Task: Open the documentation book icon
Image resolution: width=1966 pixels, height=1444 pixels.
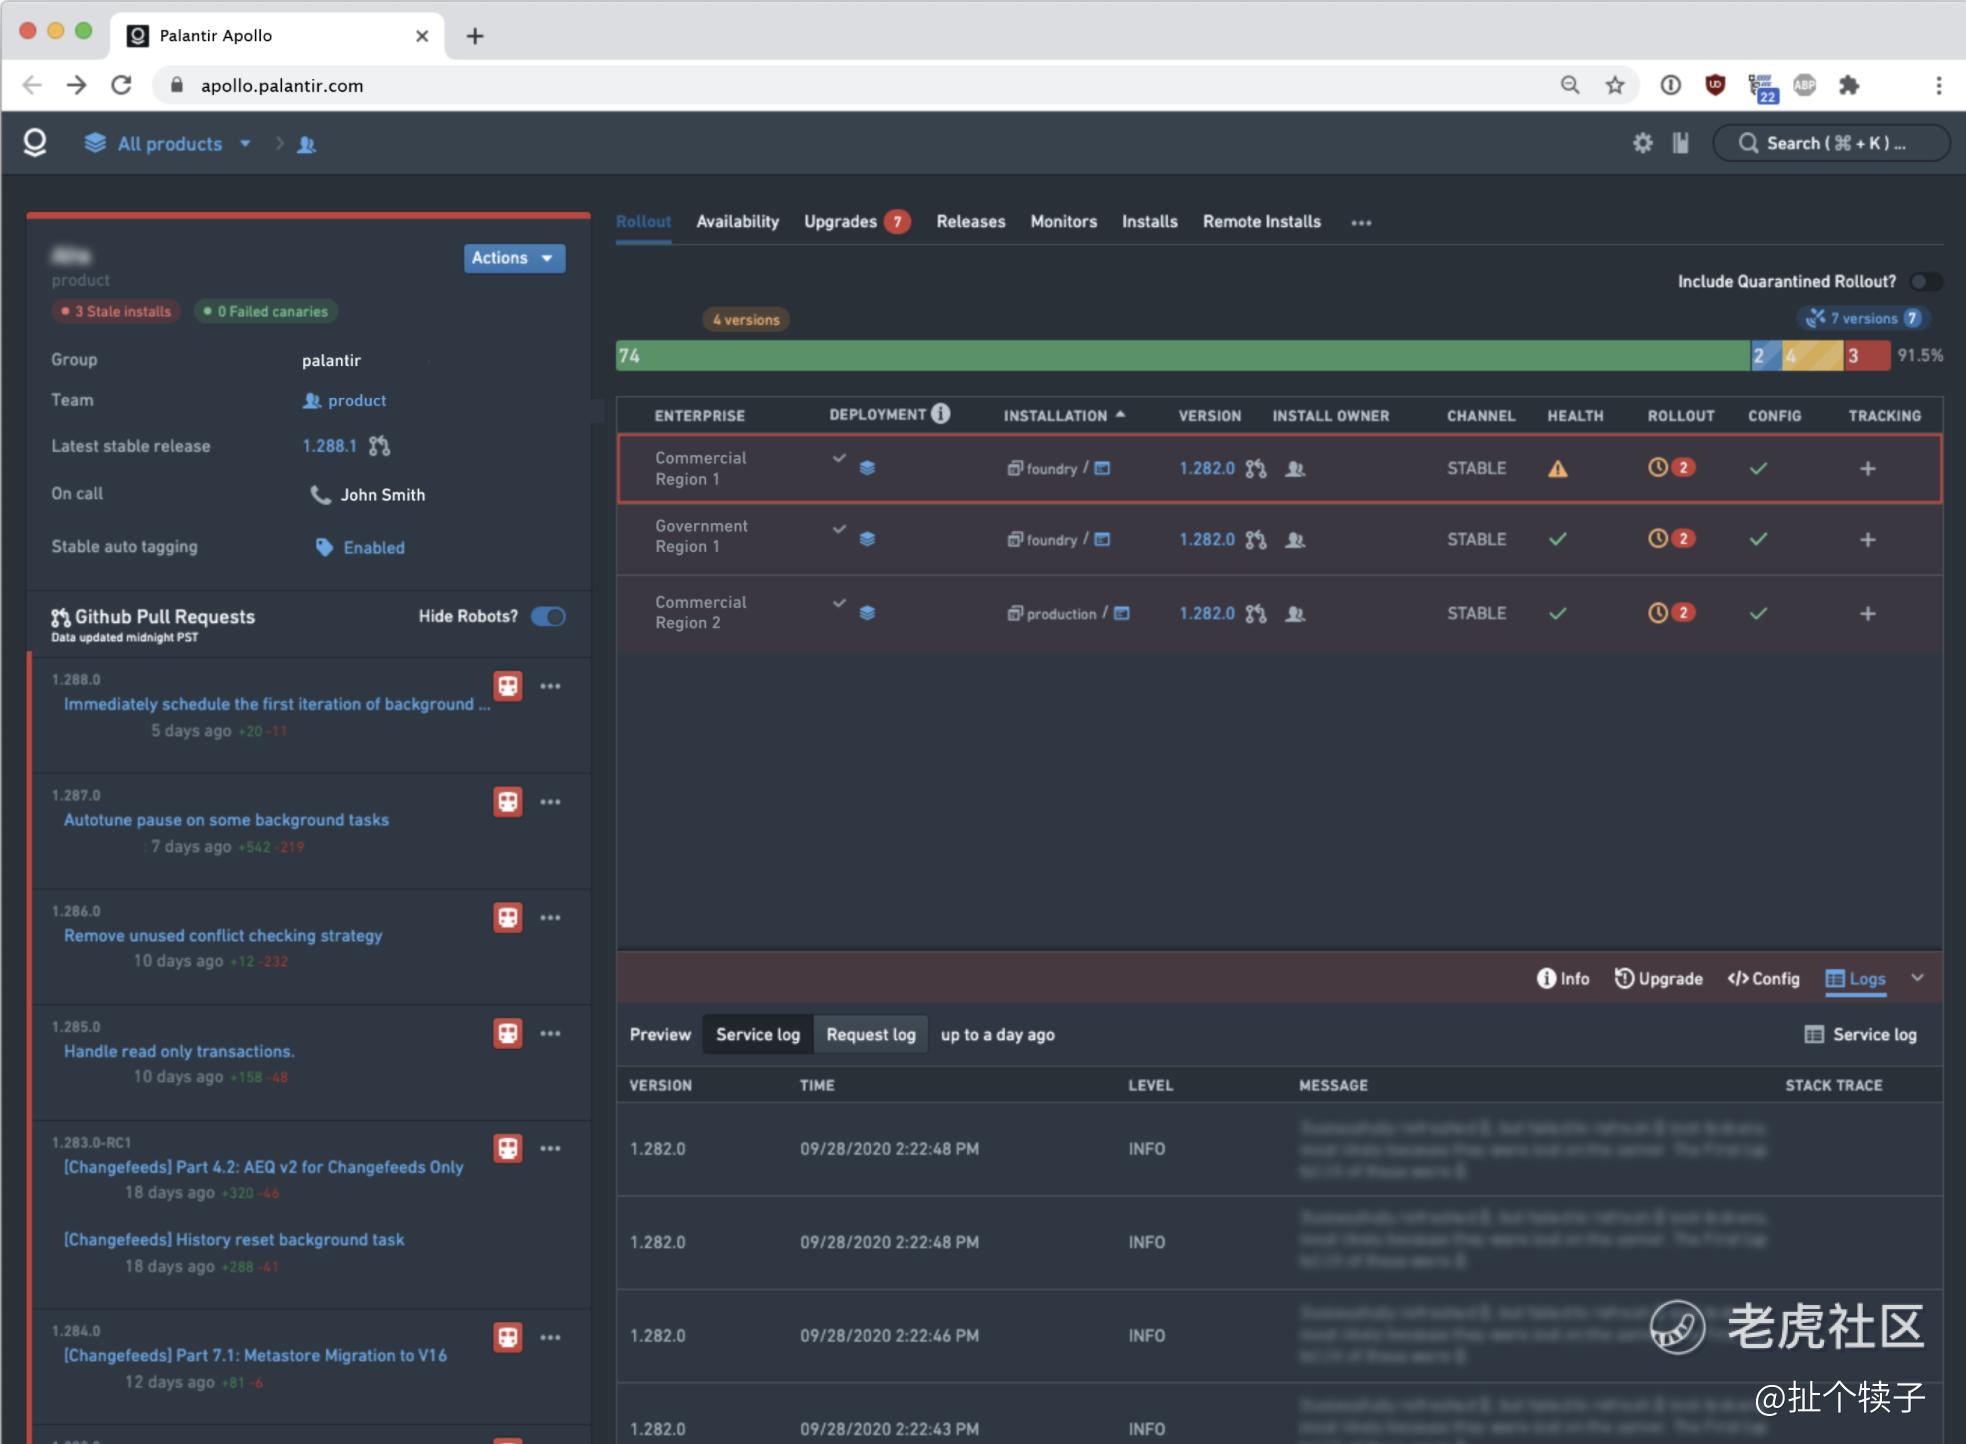Action: click(1680, 143)
